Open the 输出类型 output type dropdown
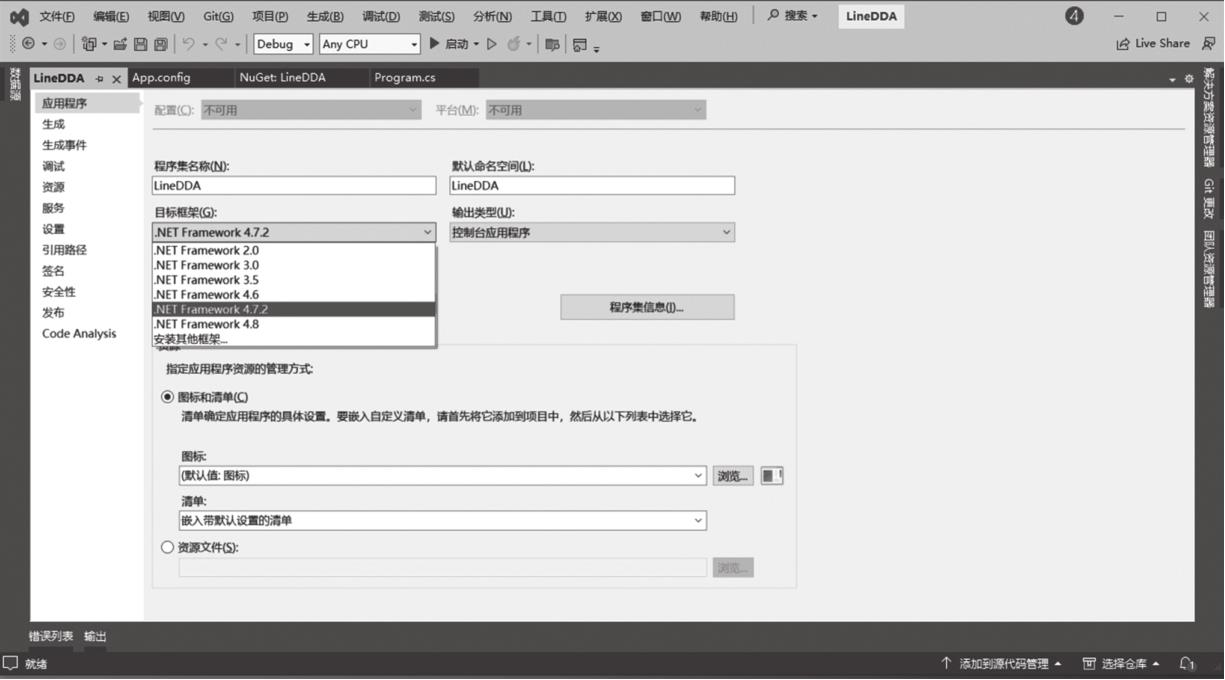 pyautogui.click(x=592, y=232)
